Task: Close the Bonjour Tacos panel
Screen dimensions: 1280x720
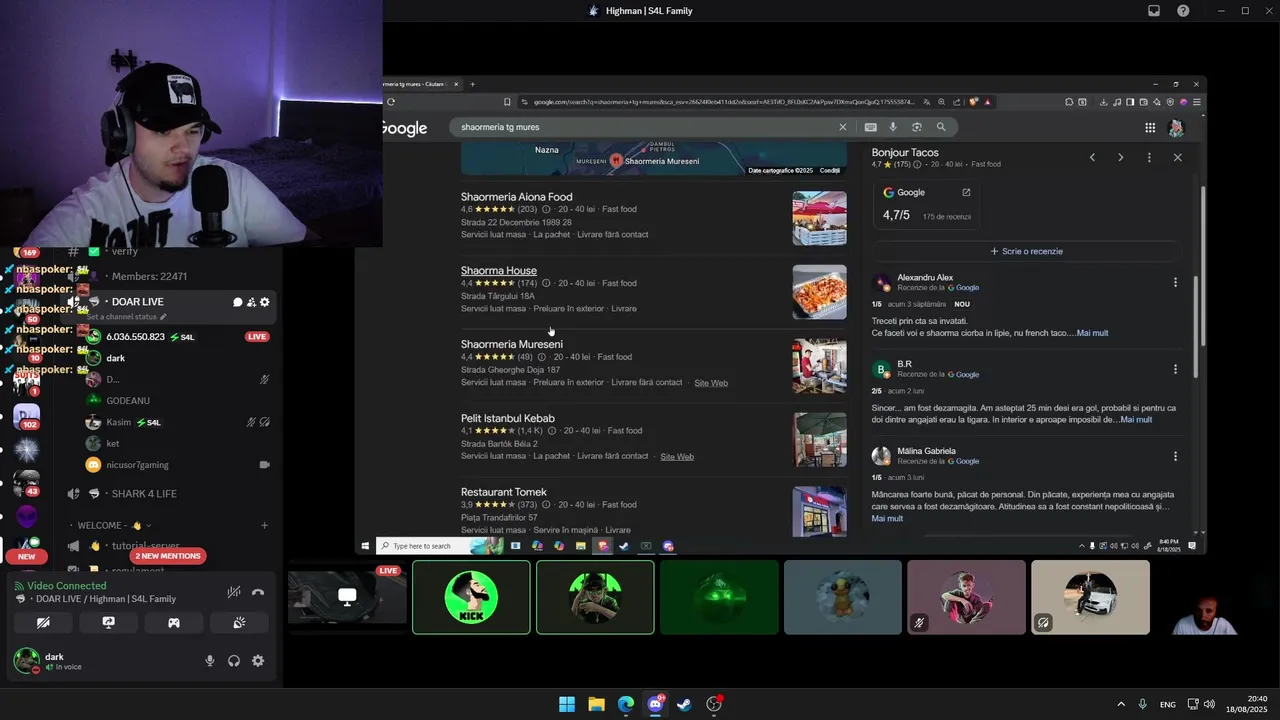Action: [x=1177, y=158]
